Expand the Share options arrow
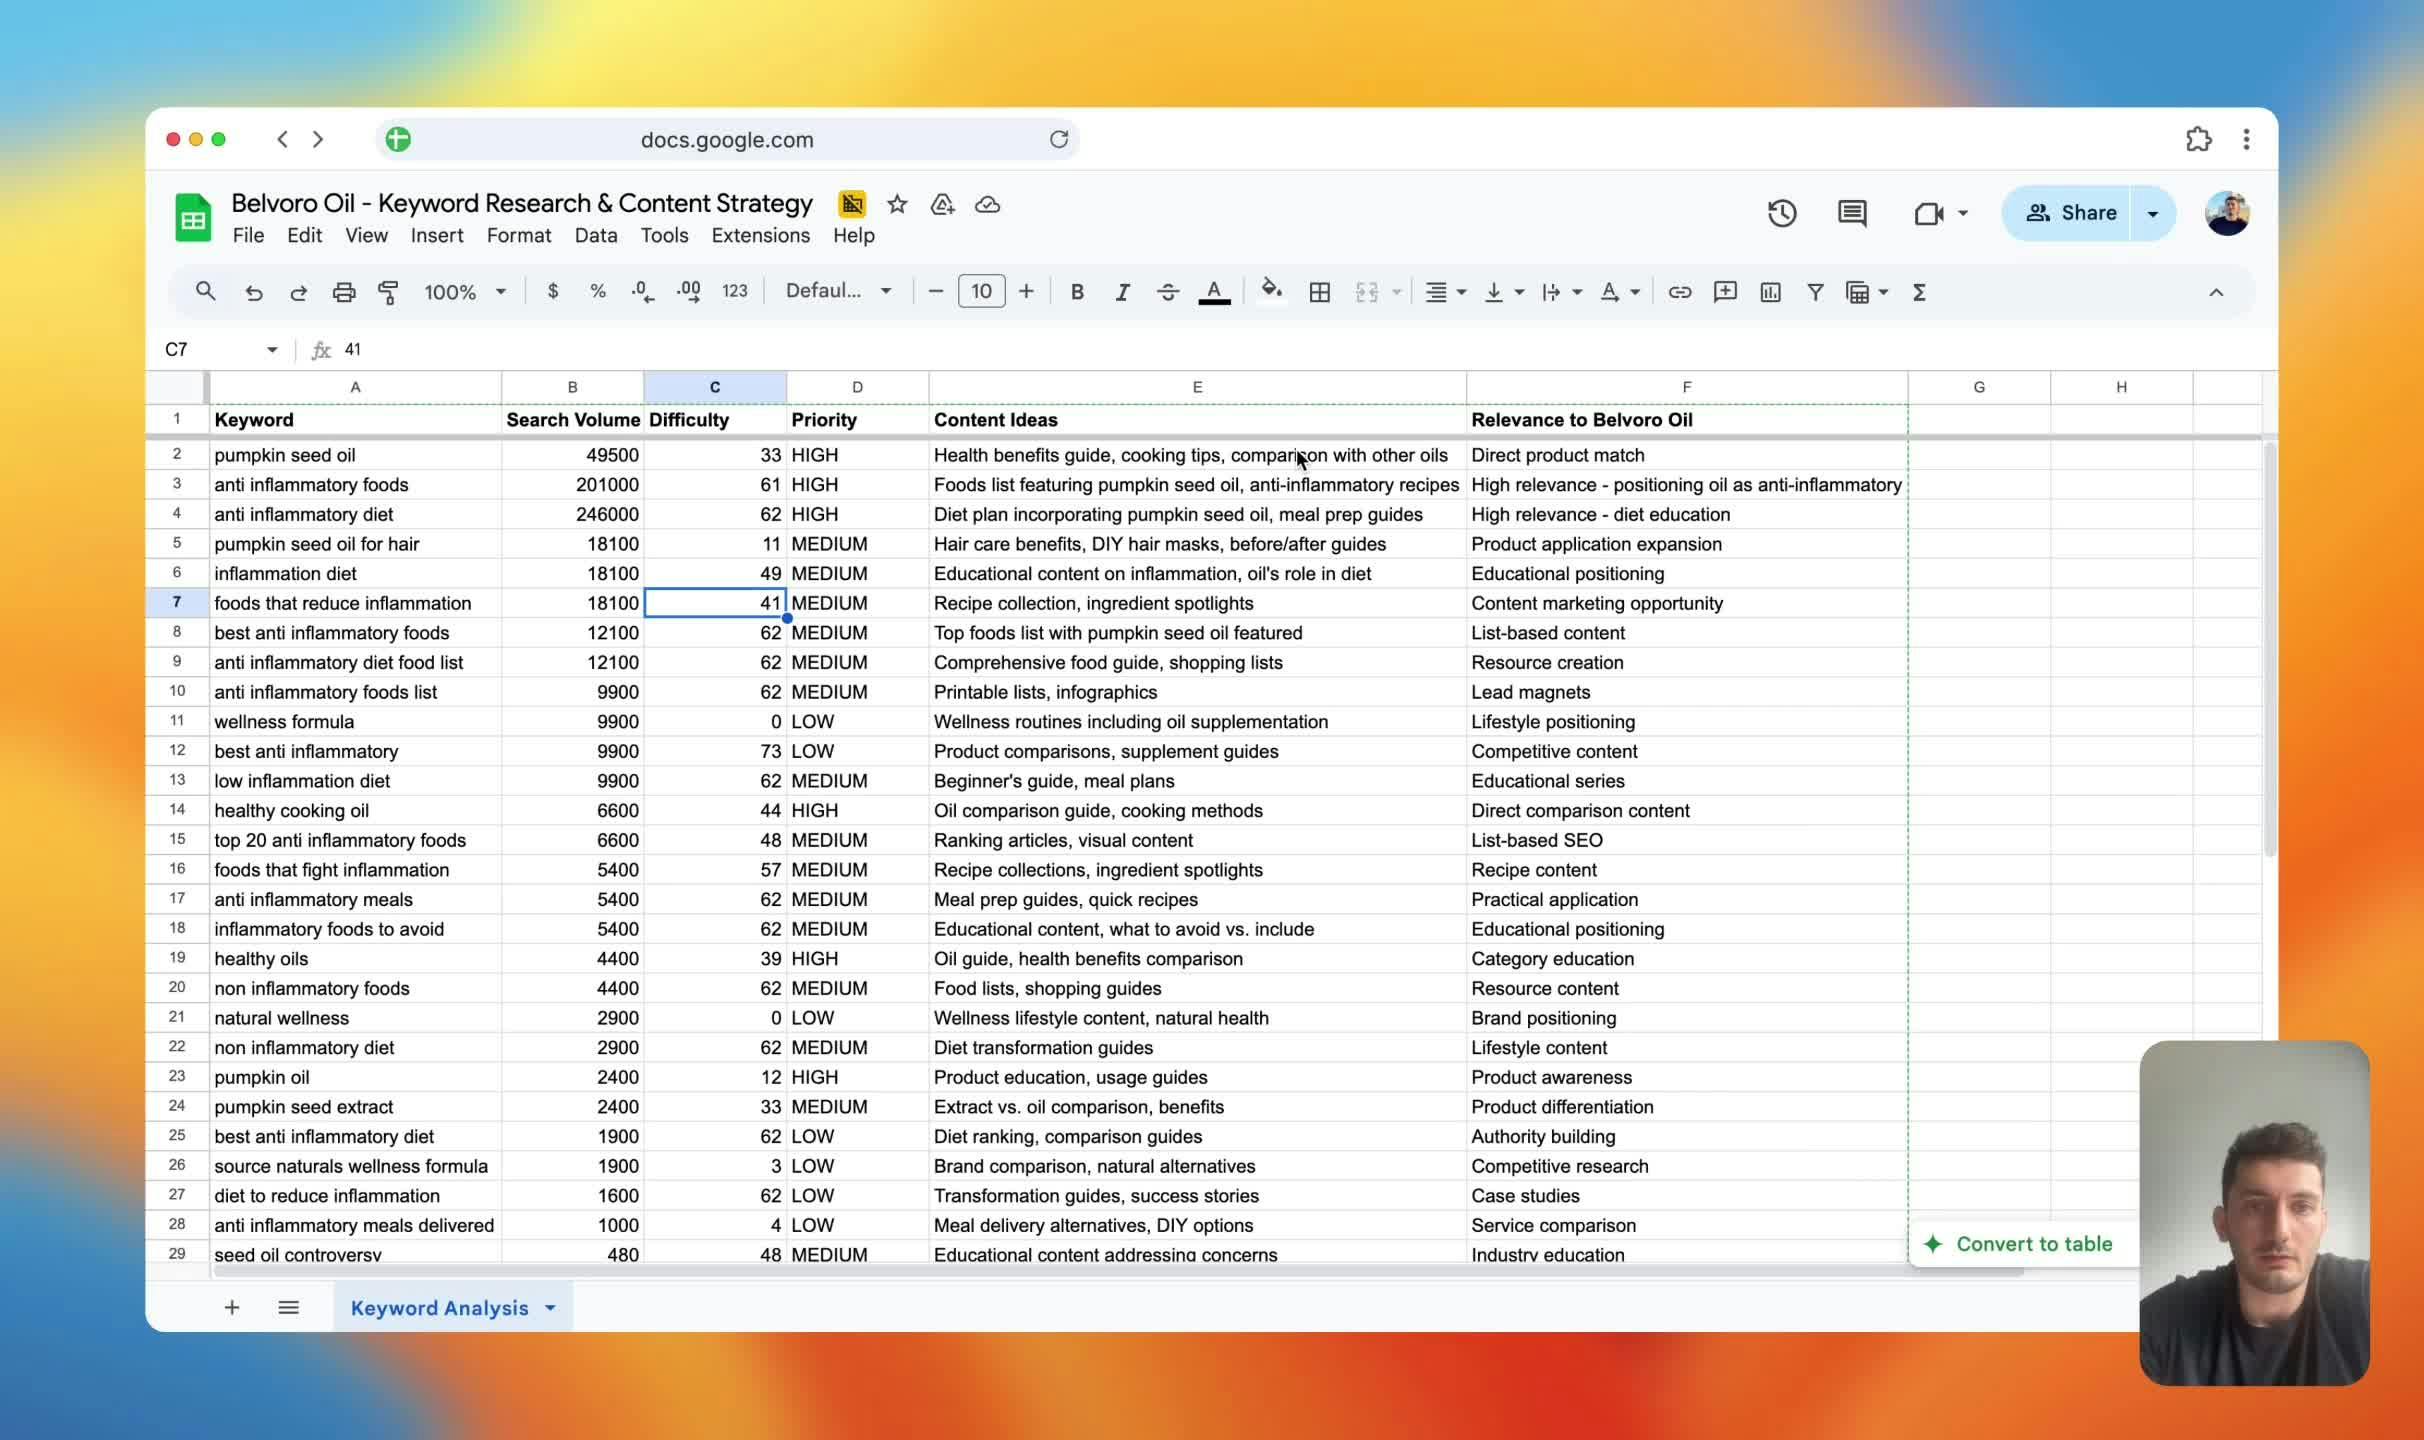The height and width of the screenshot is (1440, 2424). [2153, 213]
